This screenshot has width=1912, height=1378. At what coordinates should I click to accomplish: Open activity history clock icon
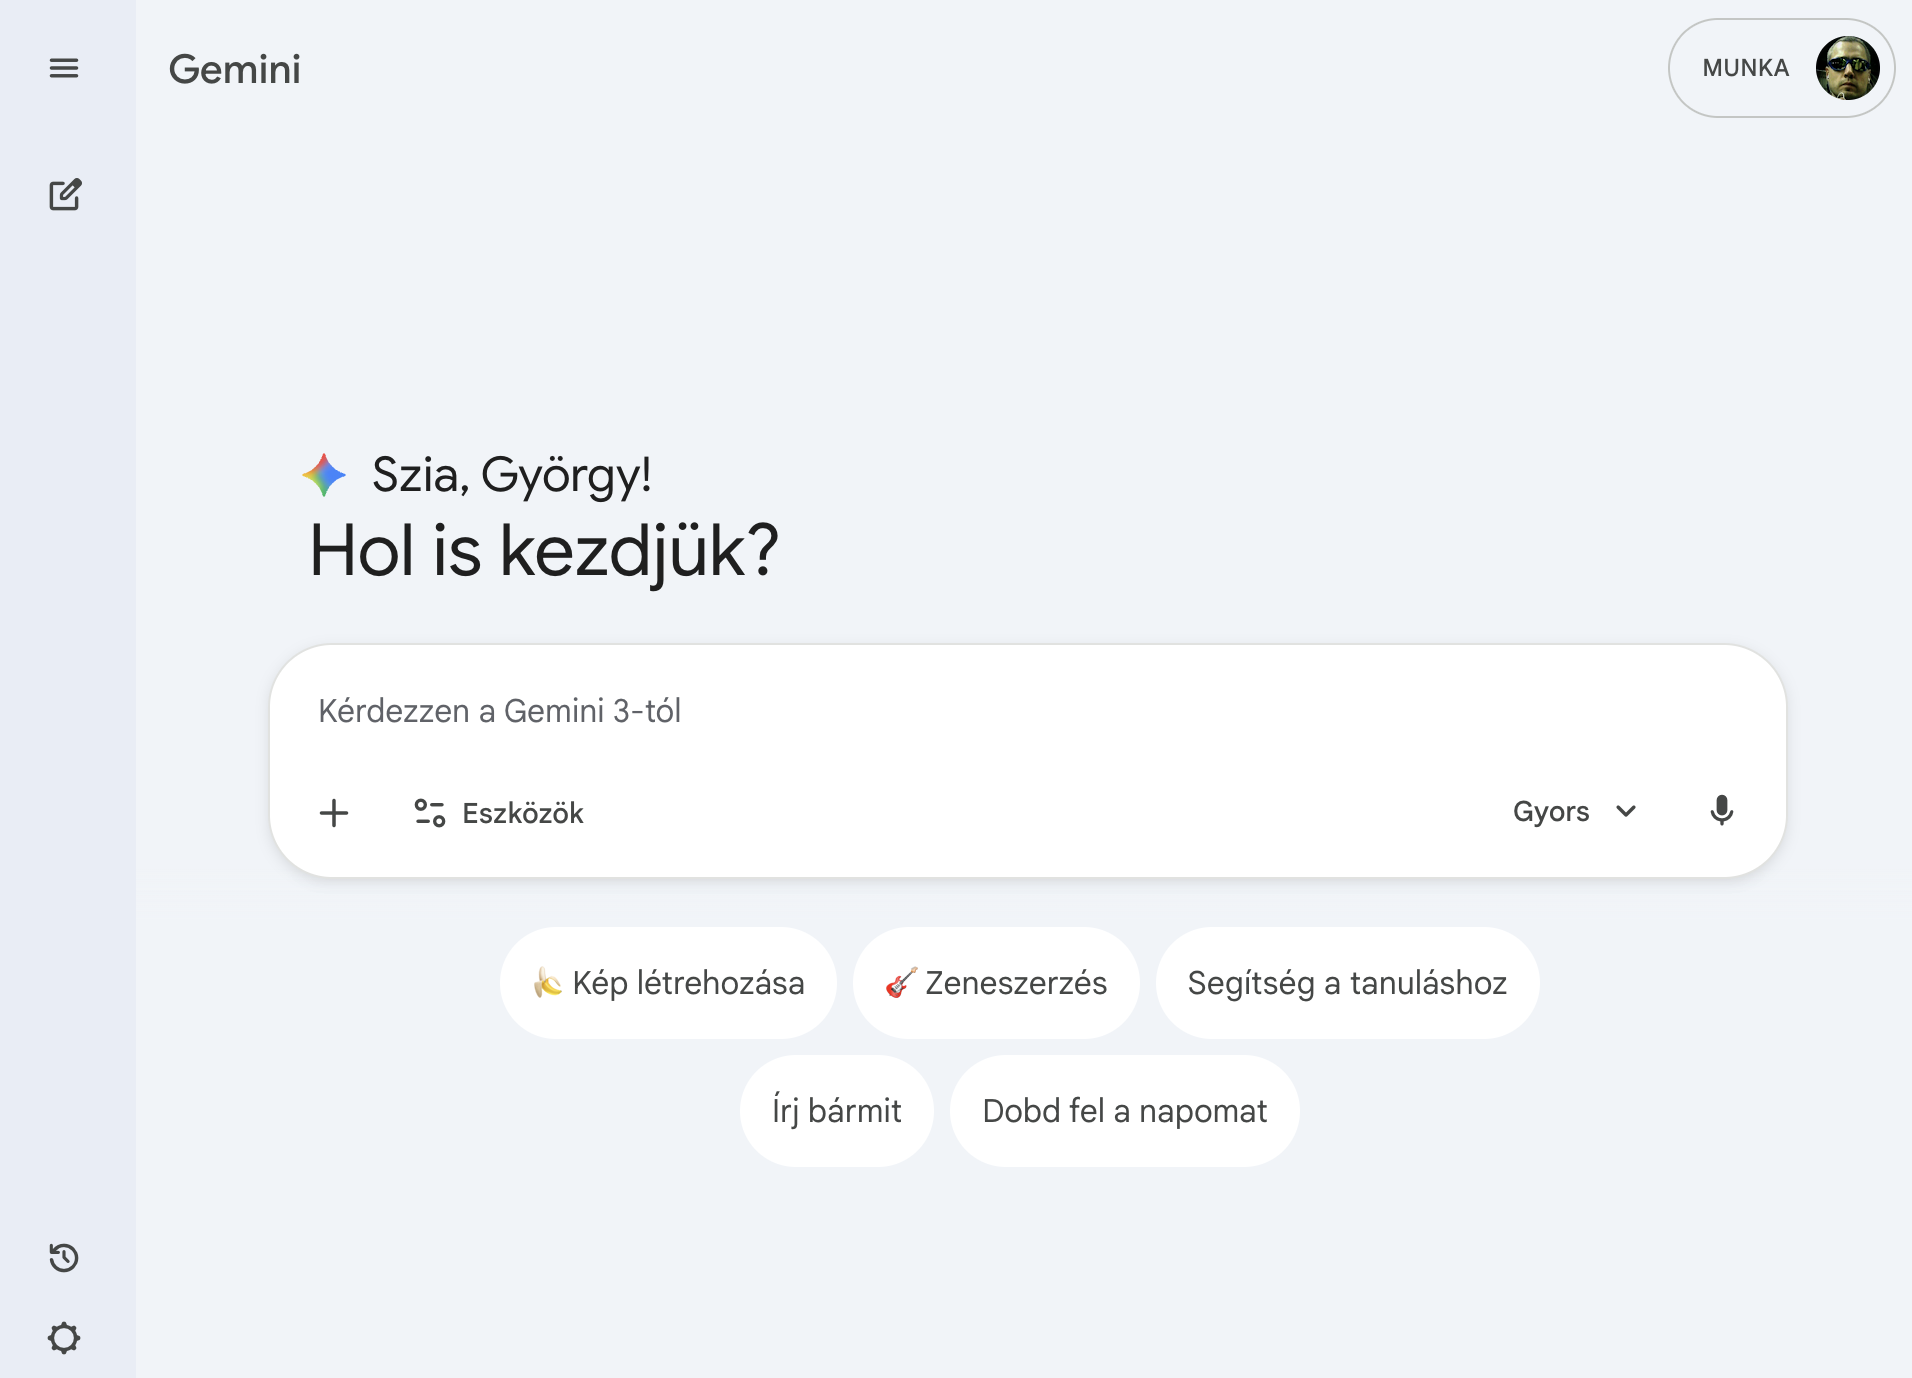click(x=64, y=1257)
